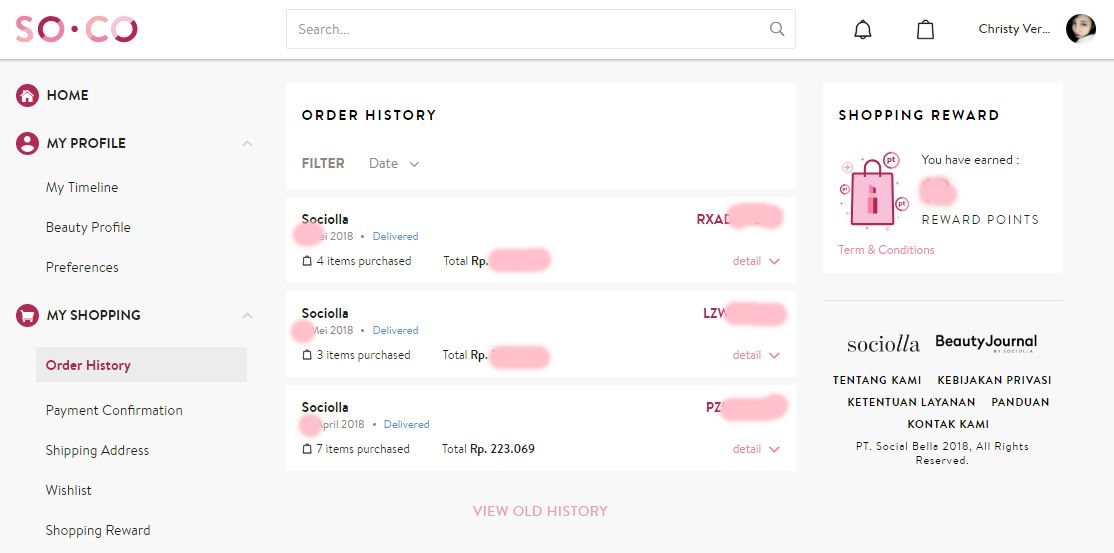Click the Kebijakan Privasi footer link
The width and height of the screenshot is (1114, 553).
(x=994, y=380)
